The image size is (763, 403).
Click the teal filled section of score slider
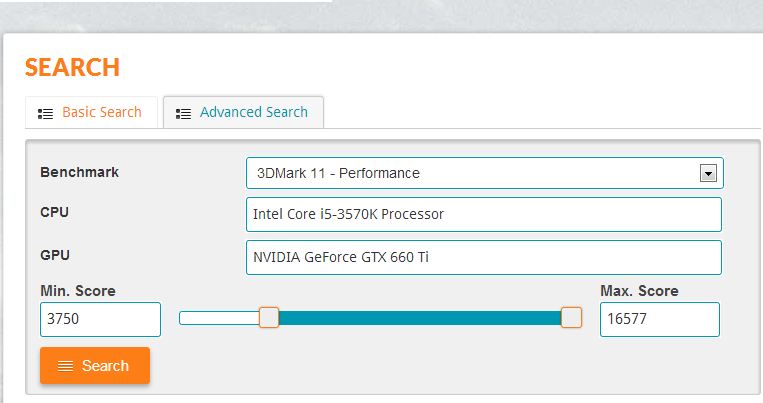click(420, 318)
